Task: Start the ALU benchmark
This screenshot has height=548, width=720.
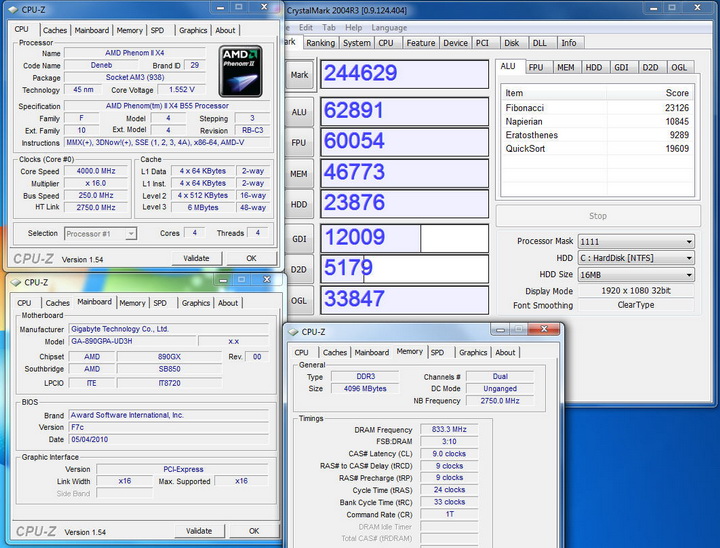Action: tap(299, 113)
